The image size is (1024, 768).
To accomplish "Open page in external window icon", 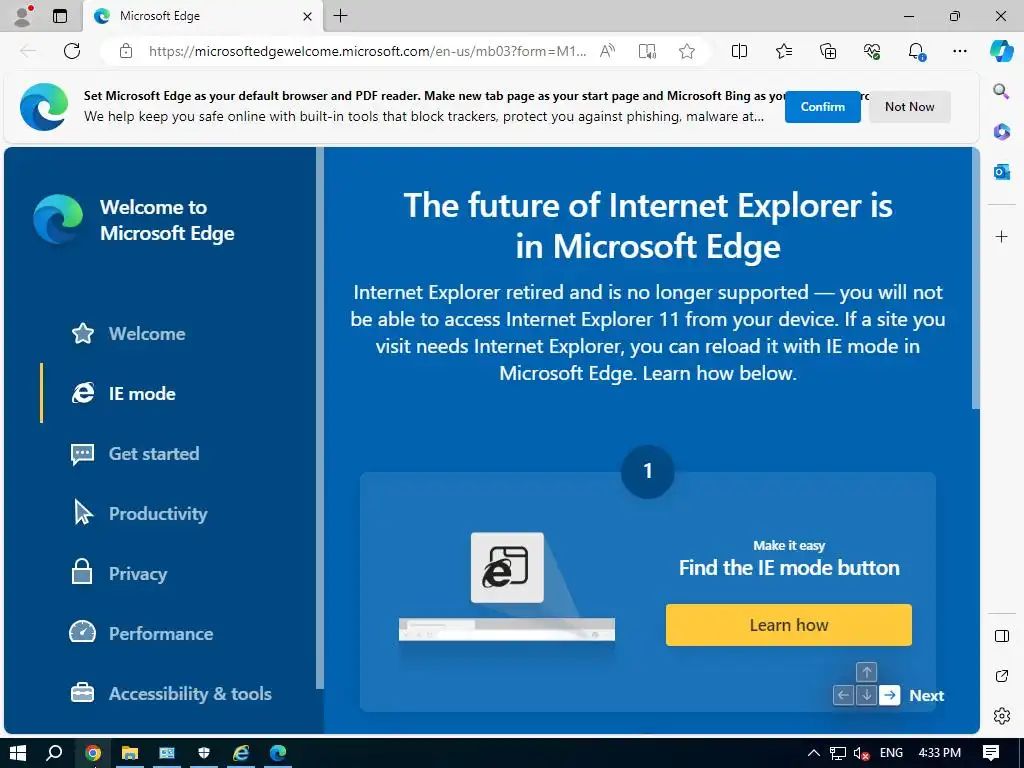I will (1001, 676).
